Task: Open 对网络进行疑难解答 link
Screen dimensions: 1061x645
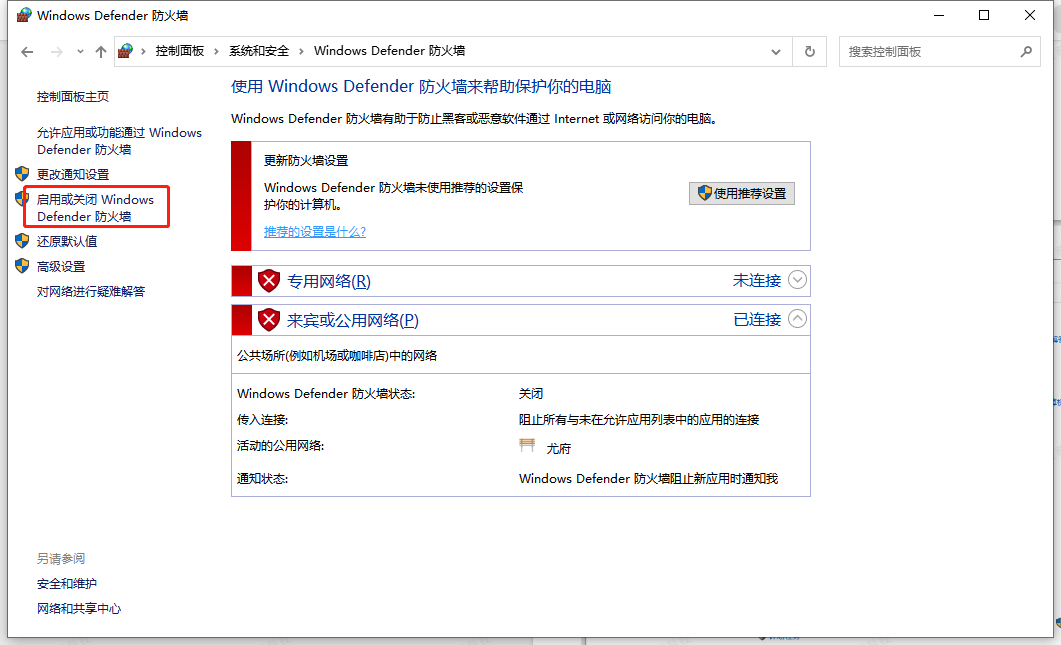Action: click(x=91, y=292)
